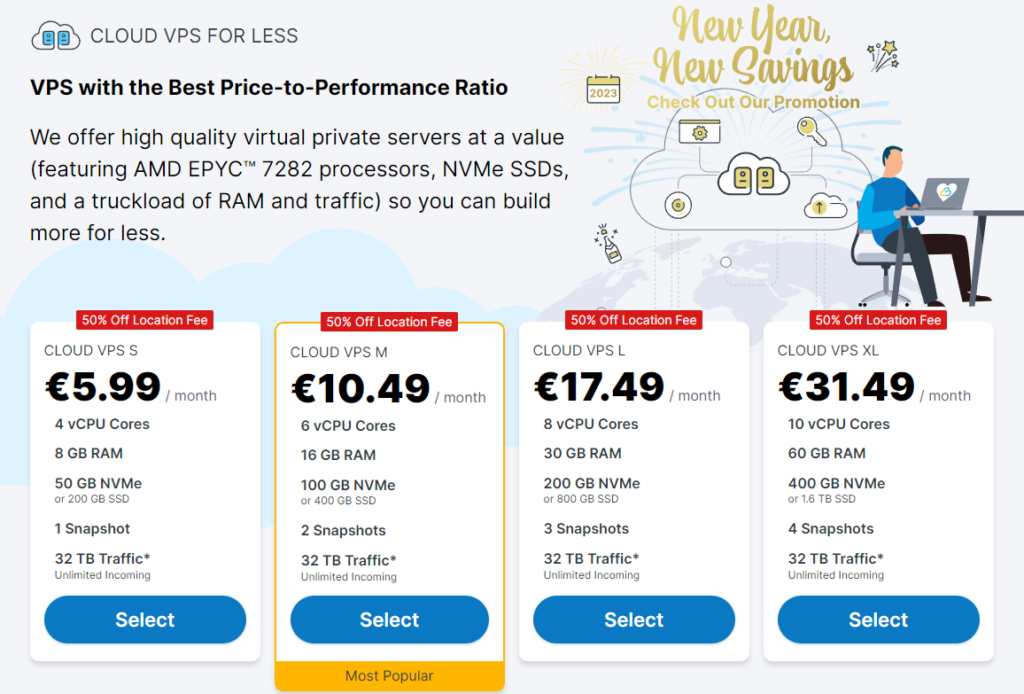Click the Most Popular banner
The image size is (1024, 694).
(389, 676)
